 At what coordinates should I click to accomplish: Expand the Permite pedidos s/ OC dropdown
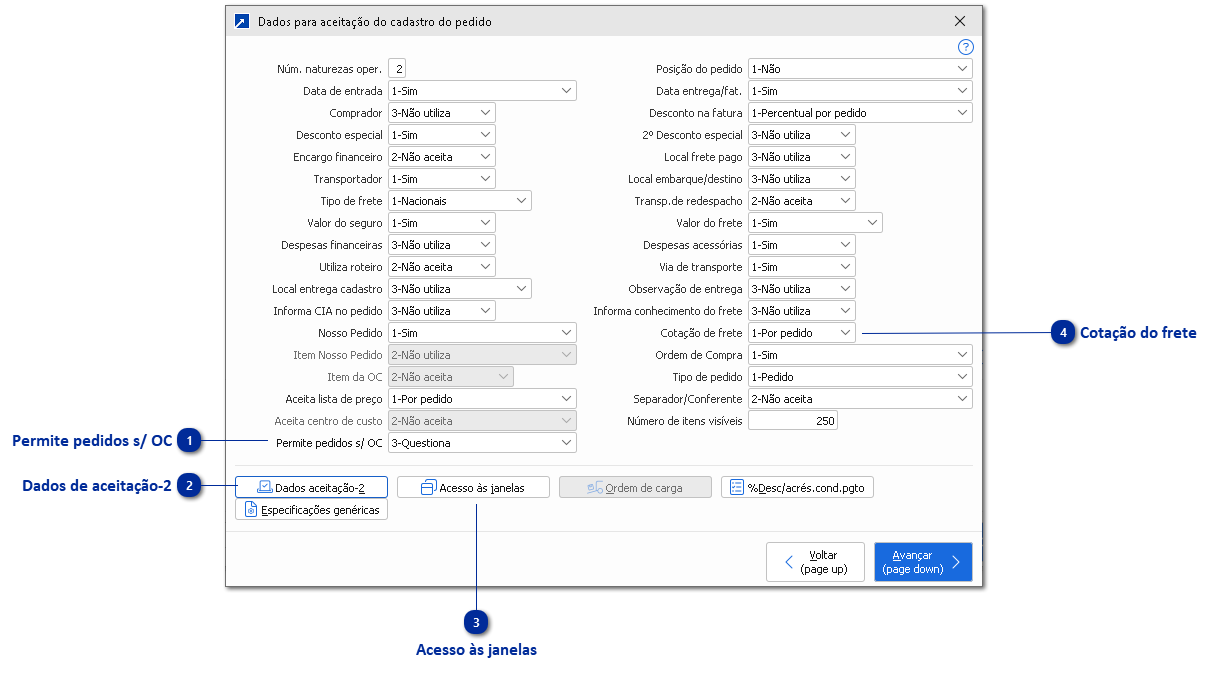566,443
